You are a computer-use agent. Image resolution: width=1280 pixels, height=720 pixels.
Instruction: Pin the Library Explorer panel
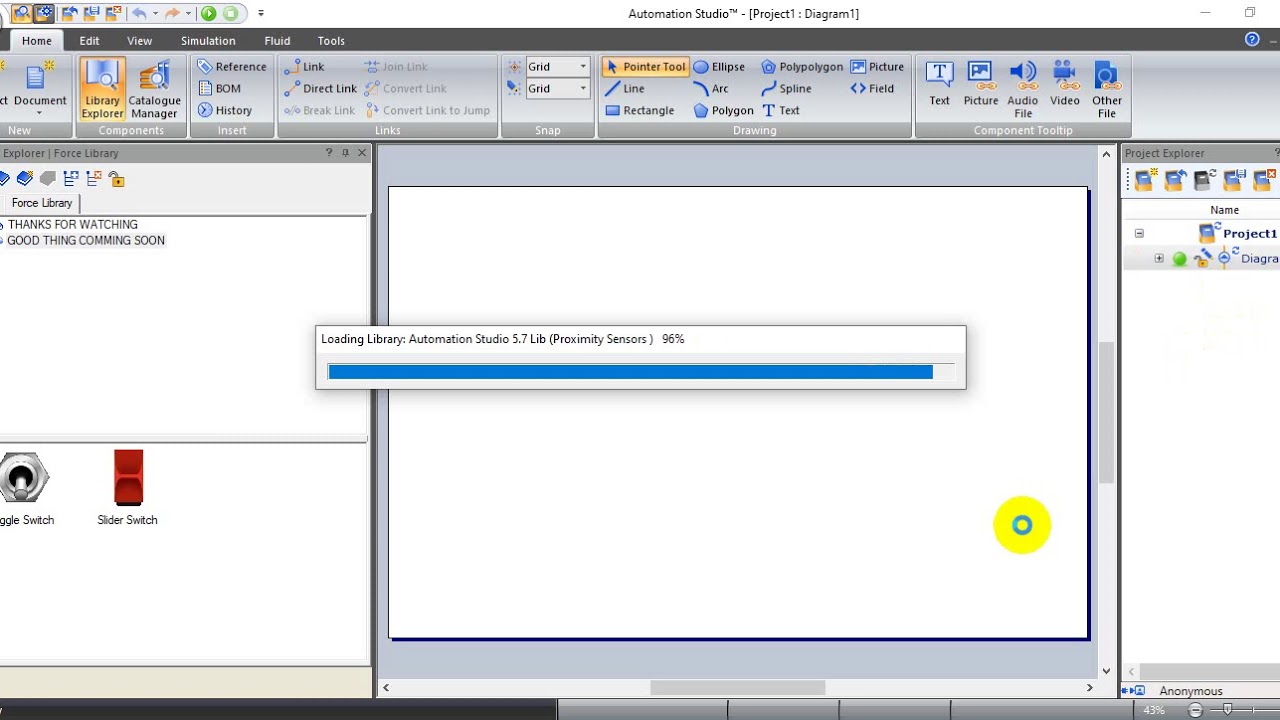345,153
